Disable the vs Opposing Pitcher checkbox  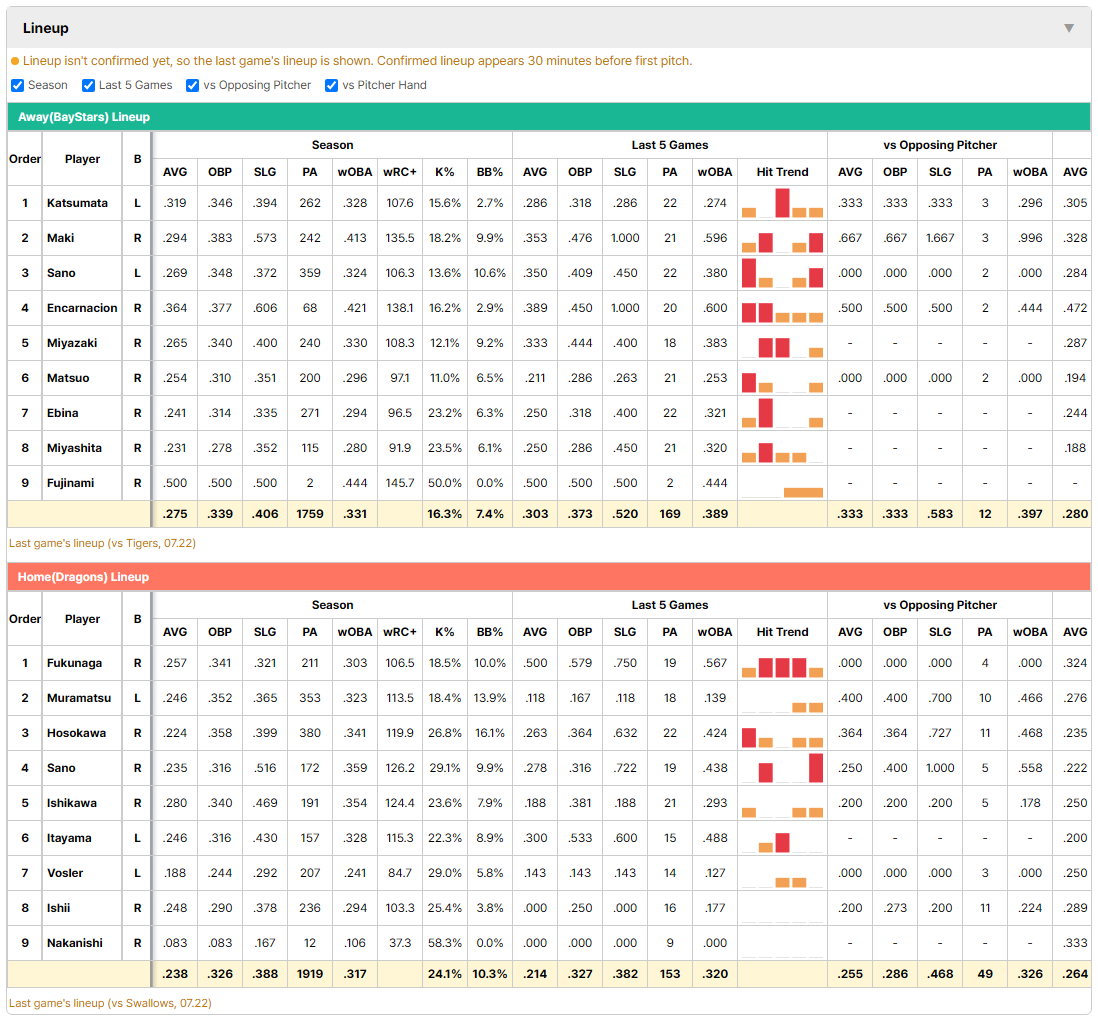[x=192, y=85]
